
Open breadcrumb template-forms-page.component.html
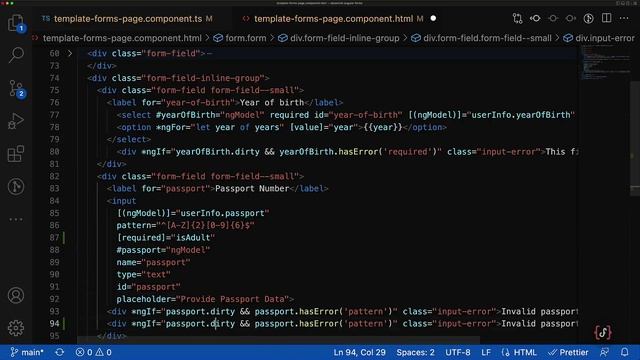click(122, 38)
